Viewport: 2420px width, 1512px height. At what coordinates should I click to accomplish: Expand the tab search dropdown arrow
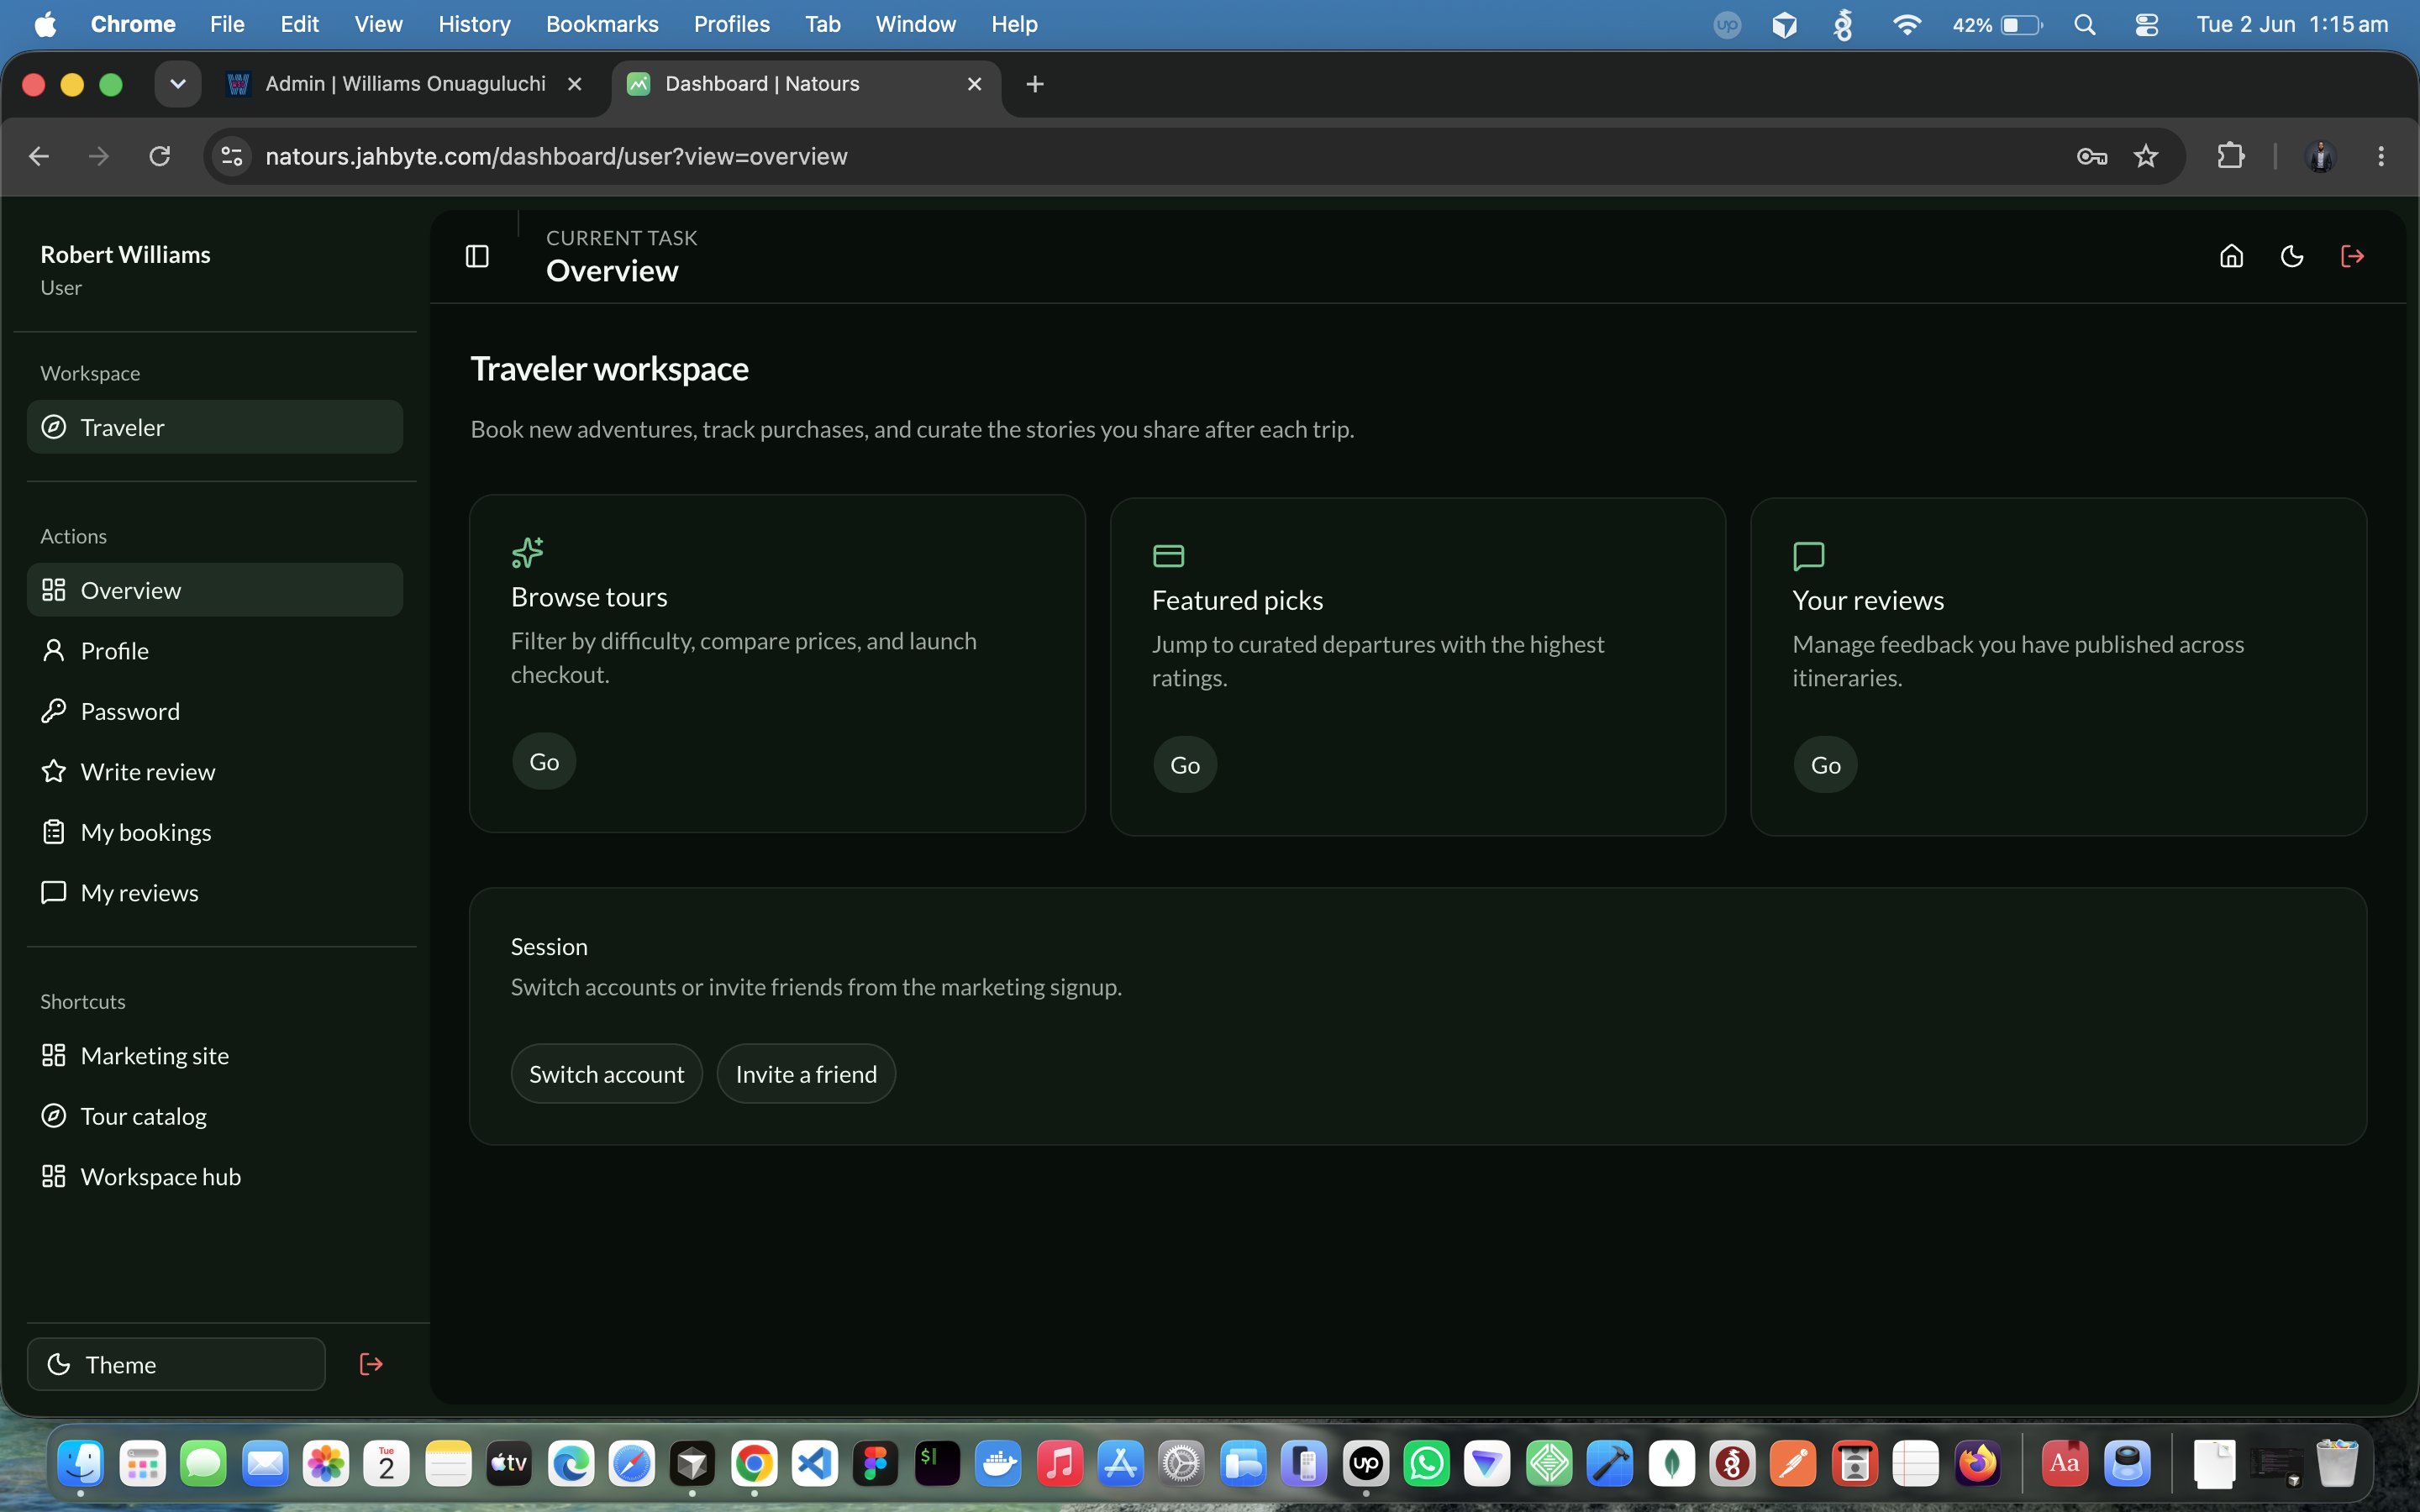pyautogui.click(x=178, y=84)
